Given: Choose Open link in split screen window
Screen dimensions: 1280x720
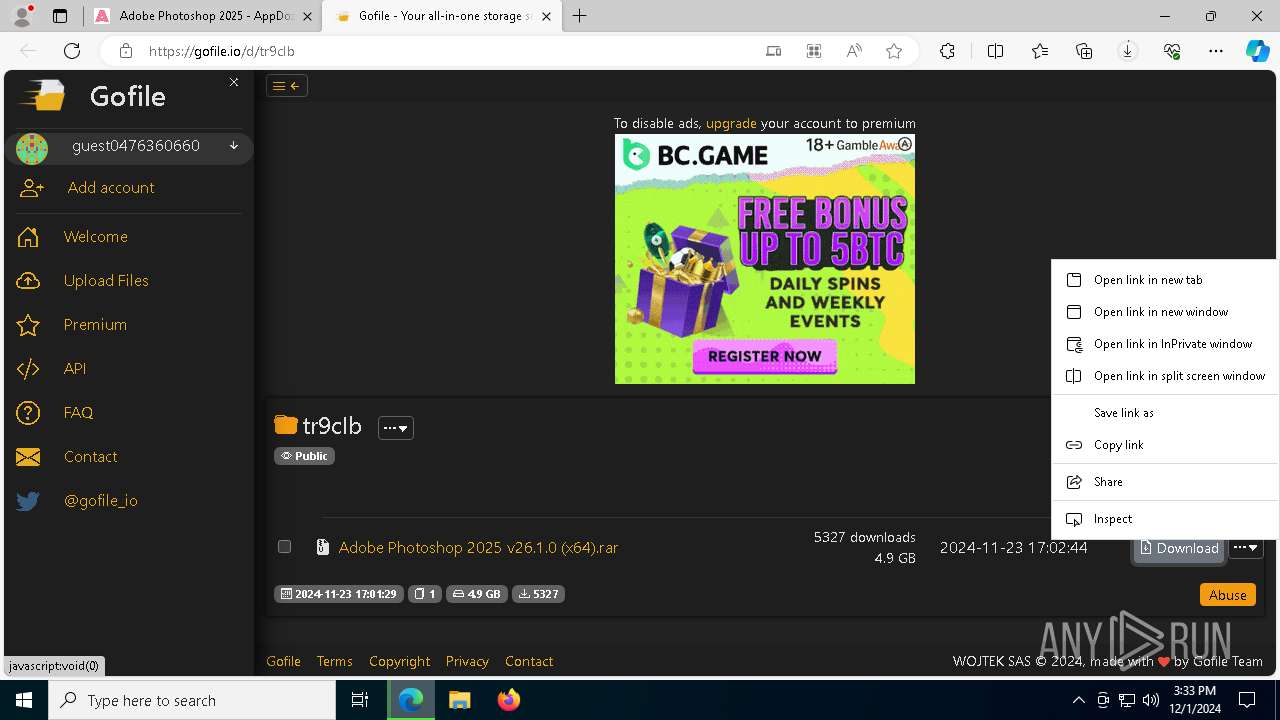Looking at the screenshot, I should coord(1164,376).
